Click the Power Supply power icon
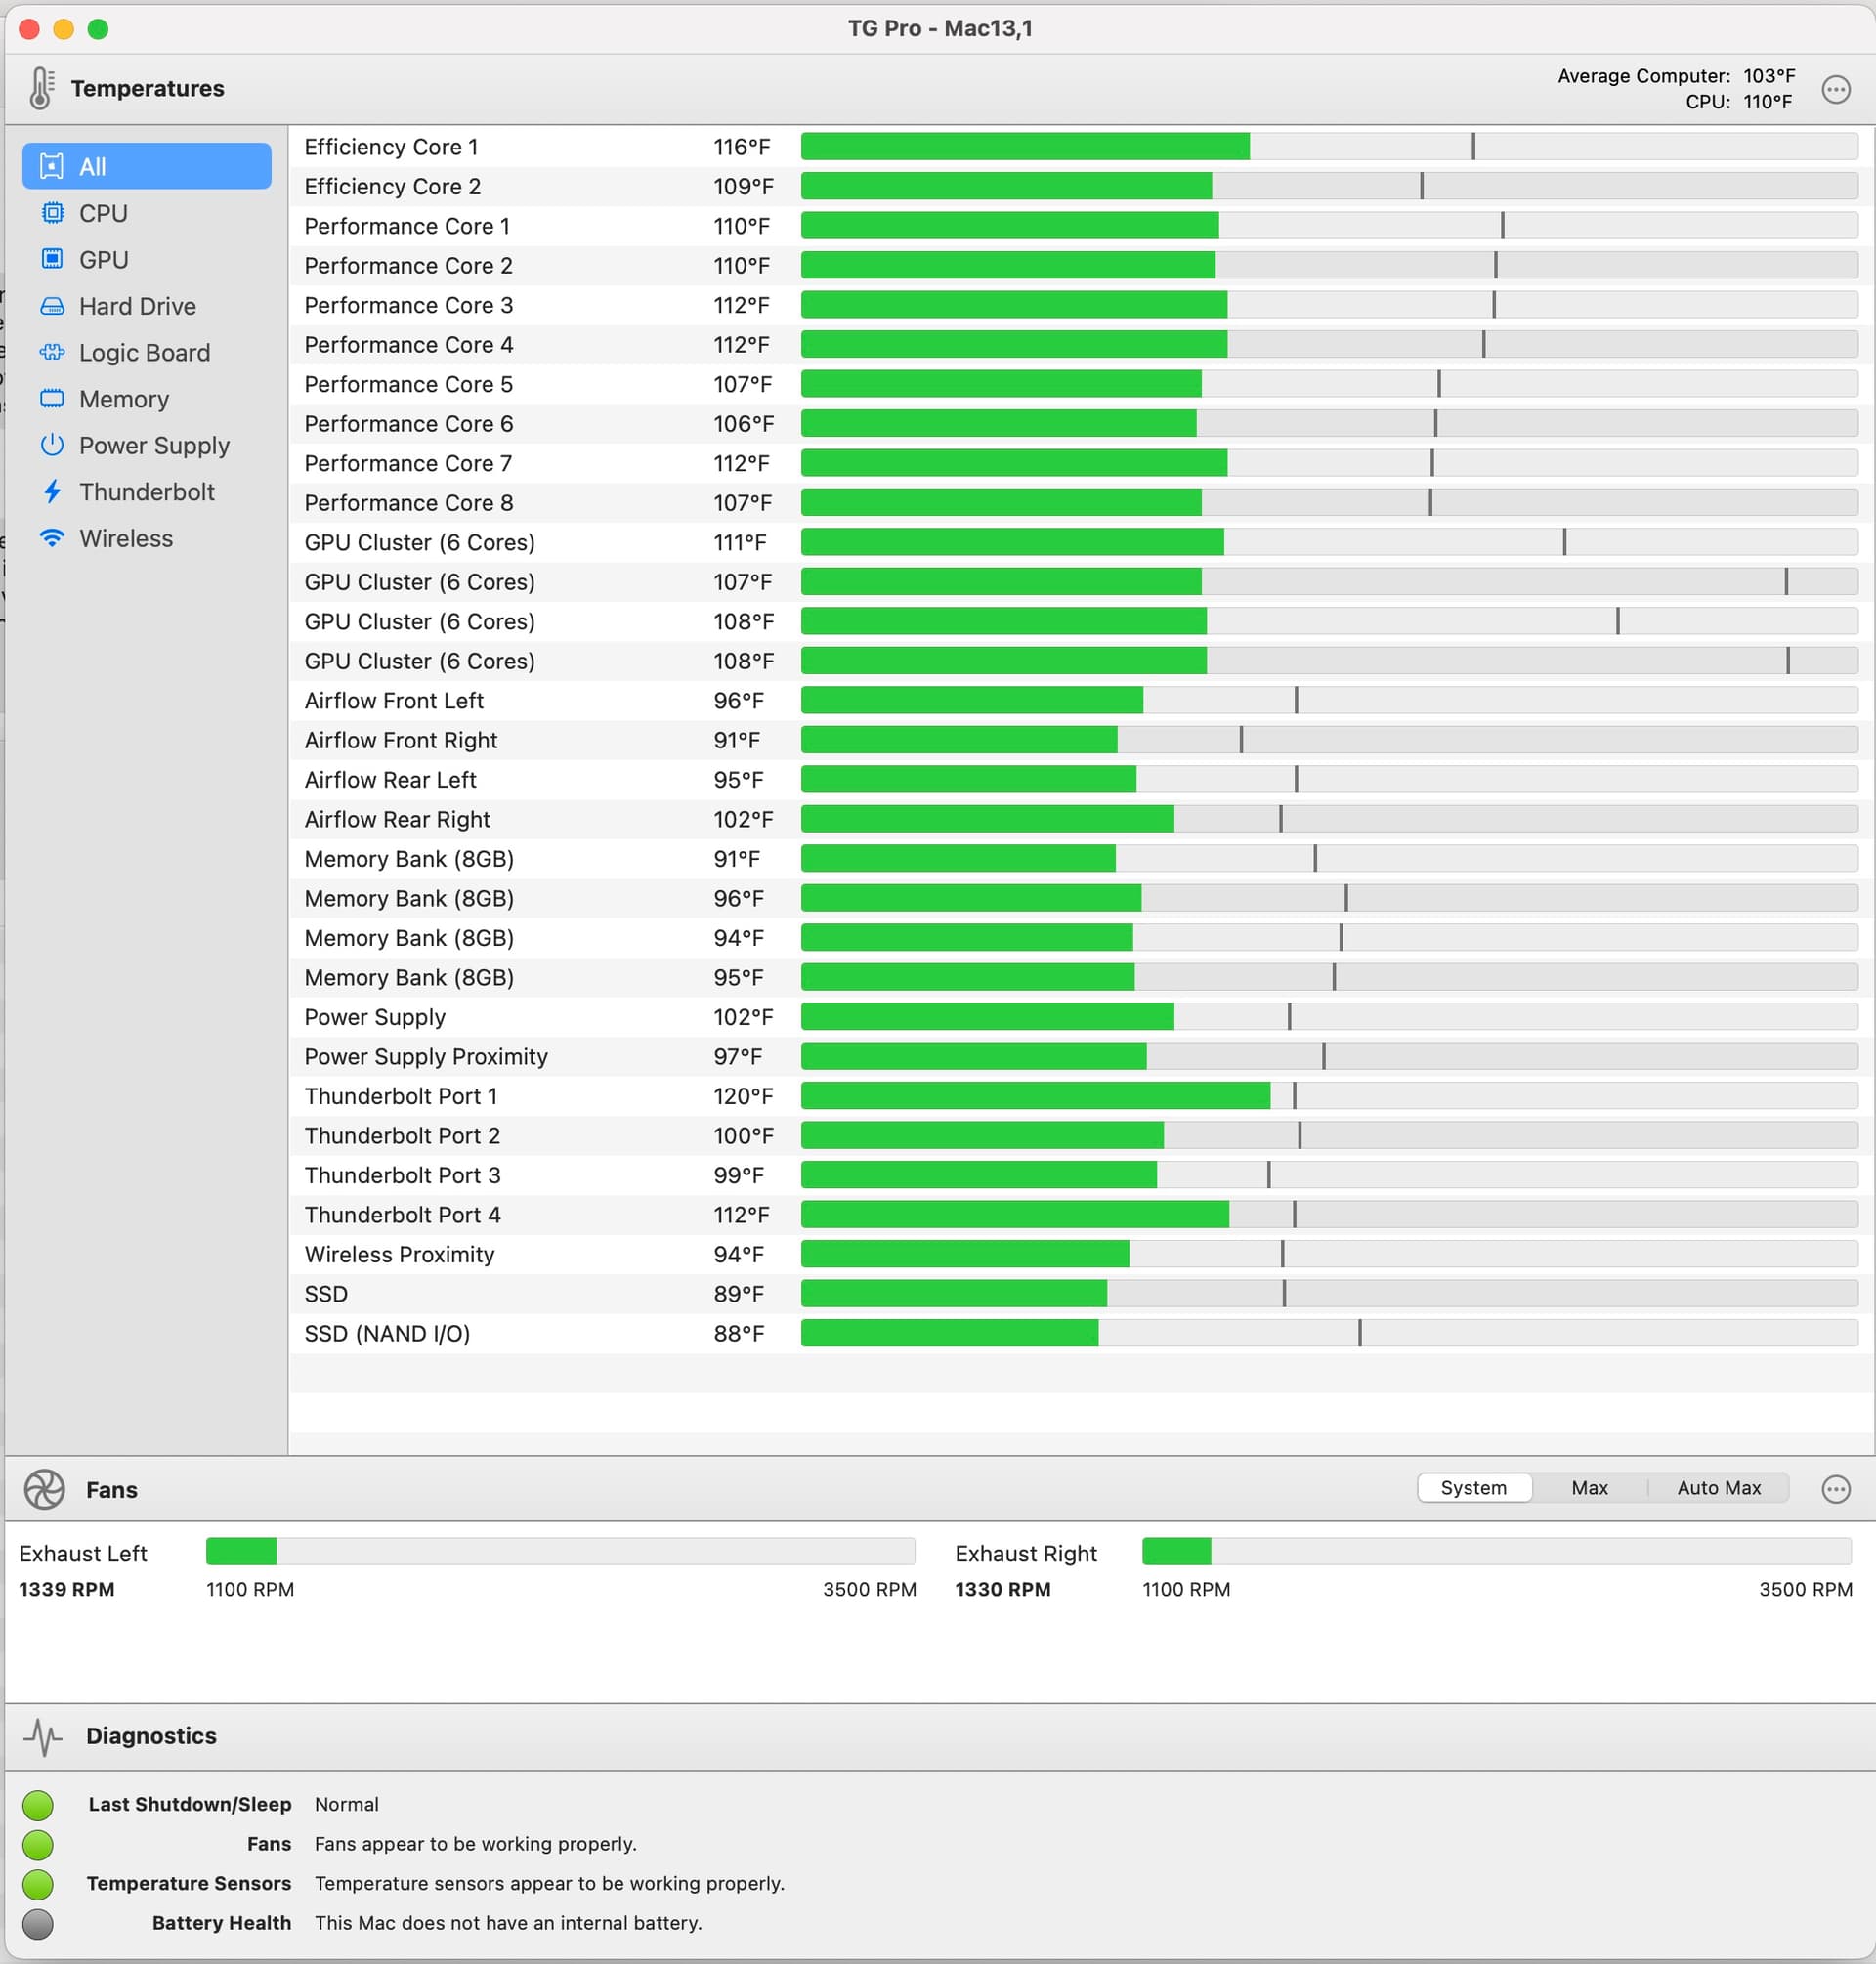The width and height of the screenshot is (1876, 1964). [x=52, y=445]
